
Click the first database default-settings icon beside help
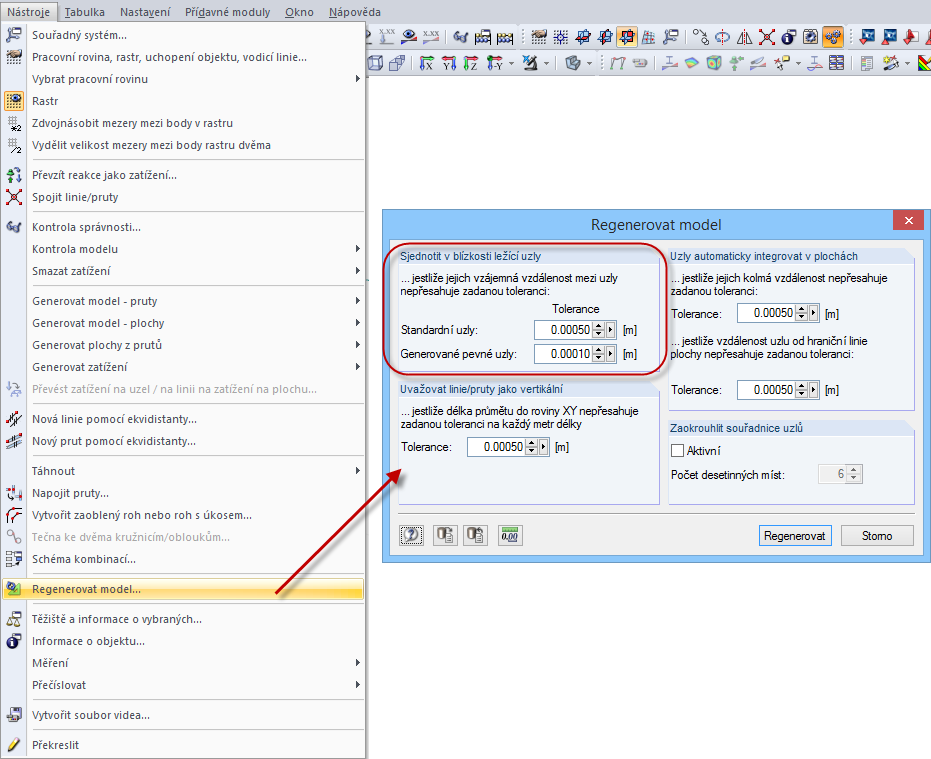(x=445, y=536)
